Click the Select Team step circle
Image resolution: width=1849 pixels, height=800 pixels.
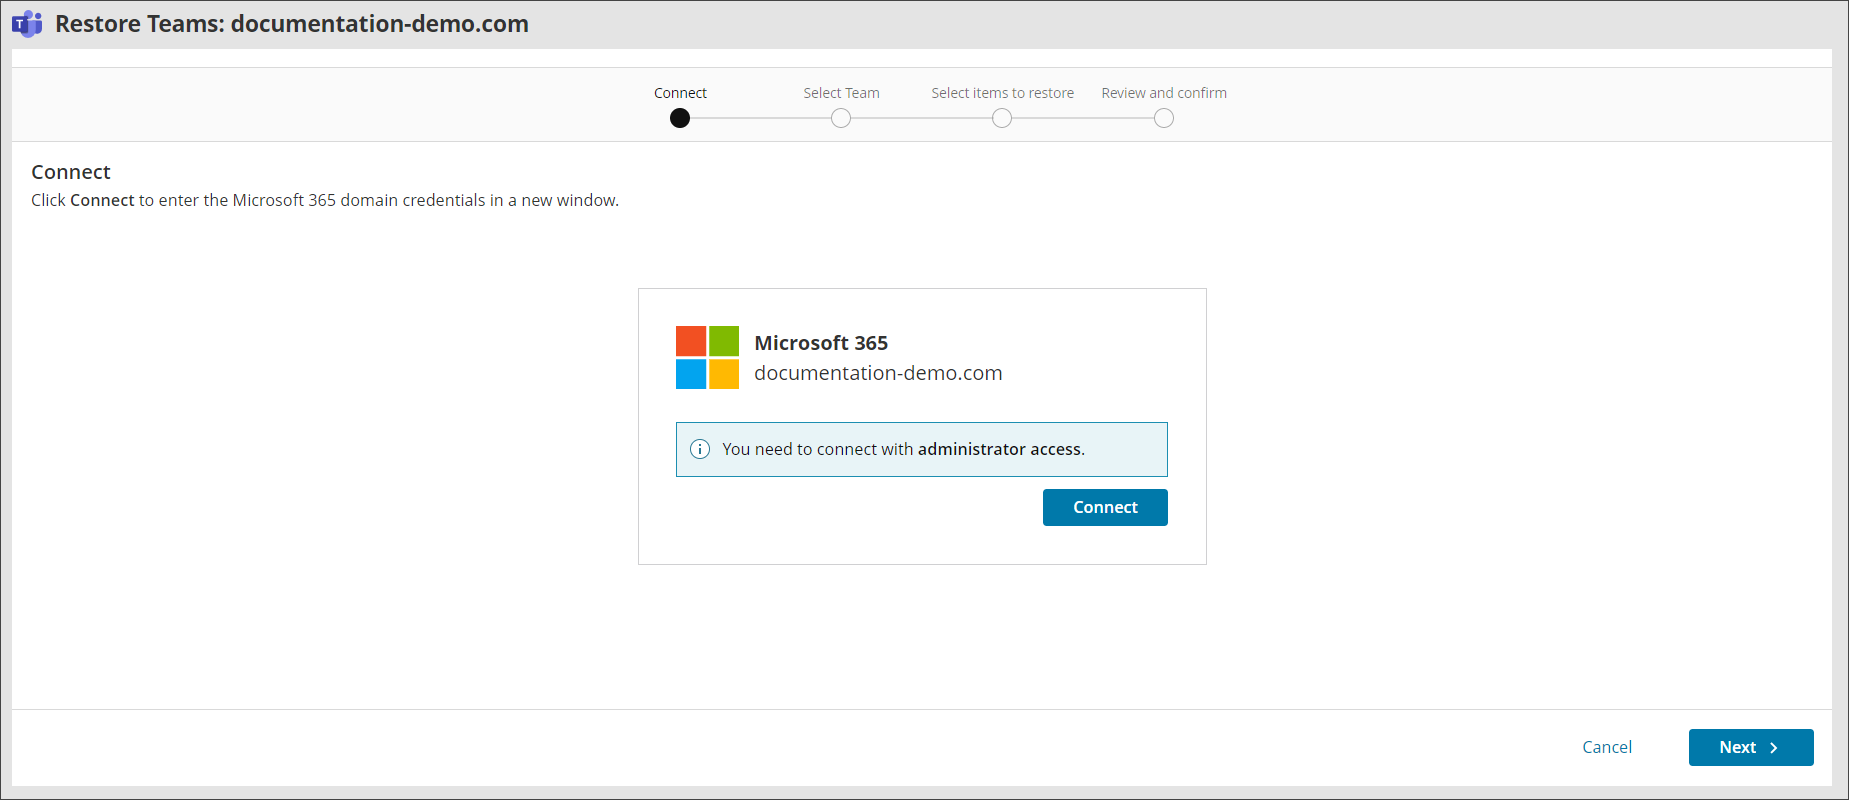[841, 118]
